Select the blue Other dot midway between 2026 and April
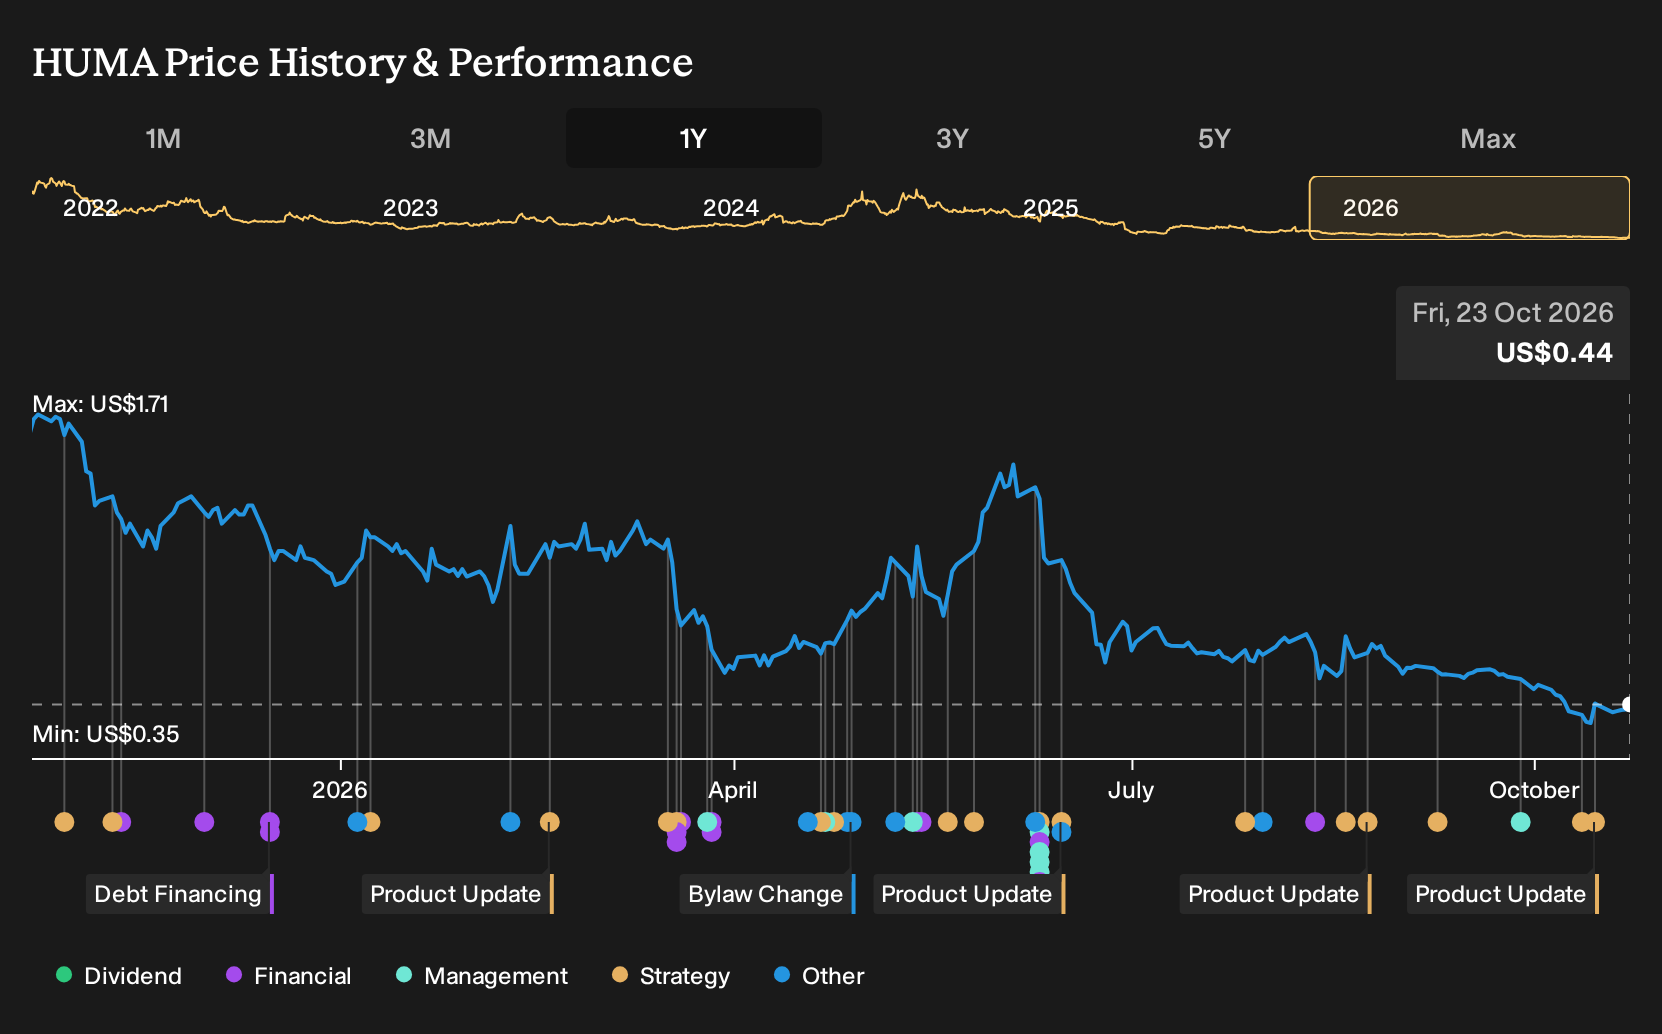Screen dimensions: 1662x1034 coord(510,822)
